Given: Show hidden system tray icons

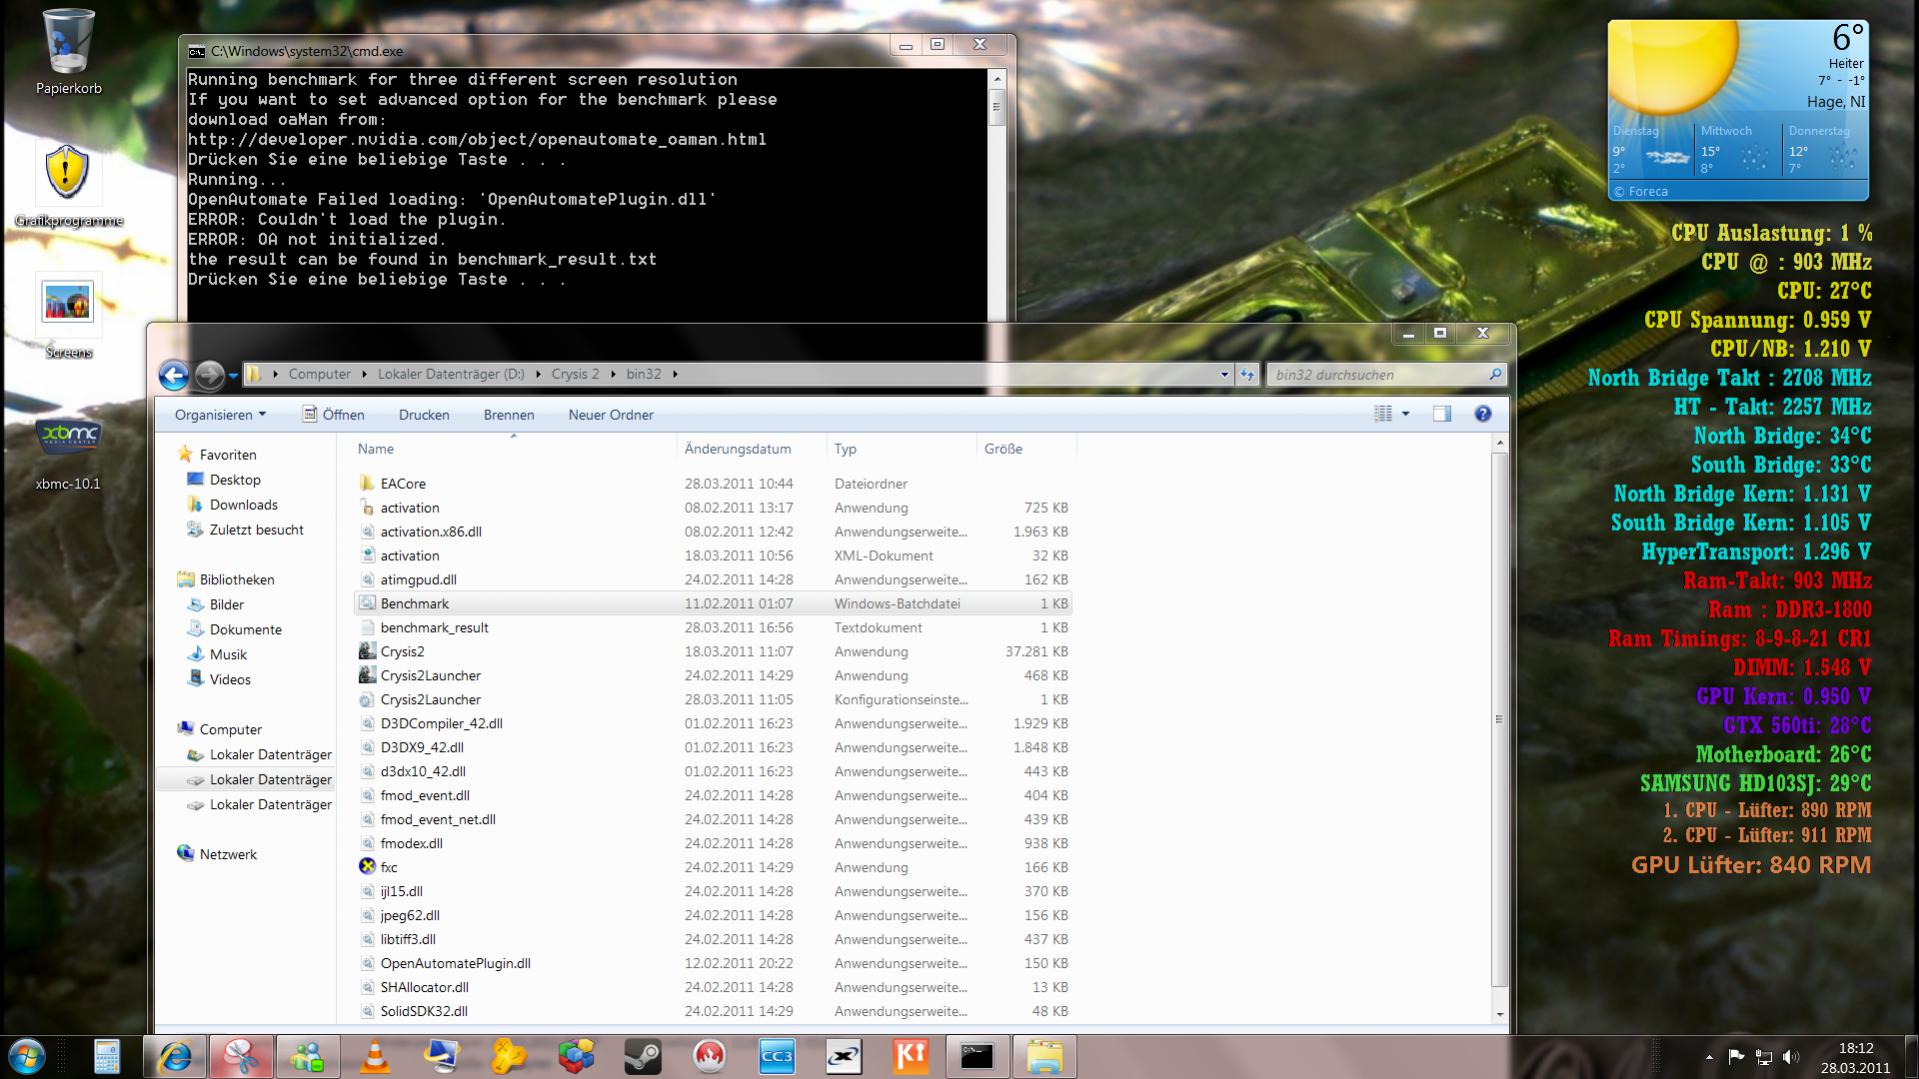Looking at the screenshot, I should (1709, 1057).
